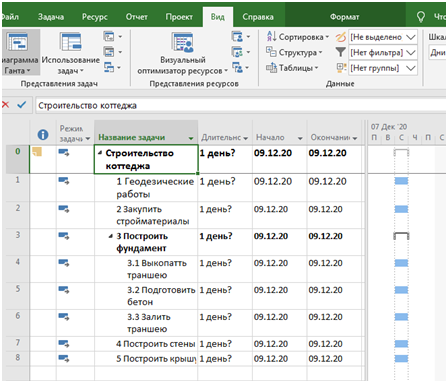Click the note icon in row 0

pos(37,152)
